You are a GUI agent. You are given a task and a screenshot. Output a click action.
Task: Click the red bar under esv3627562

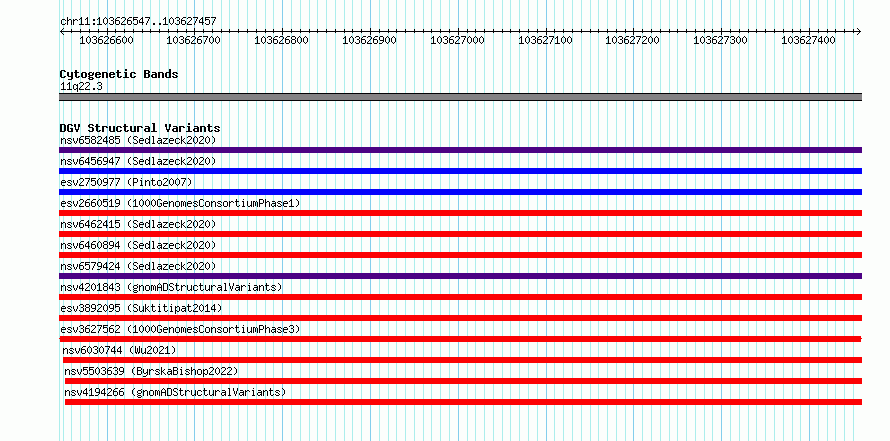point(460,339)
